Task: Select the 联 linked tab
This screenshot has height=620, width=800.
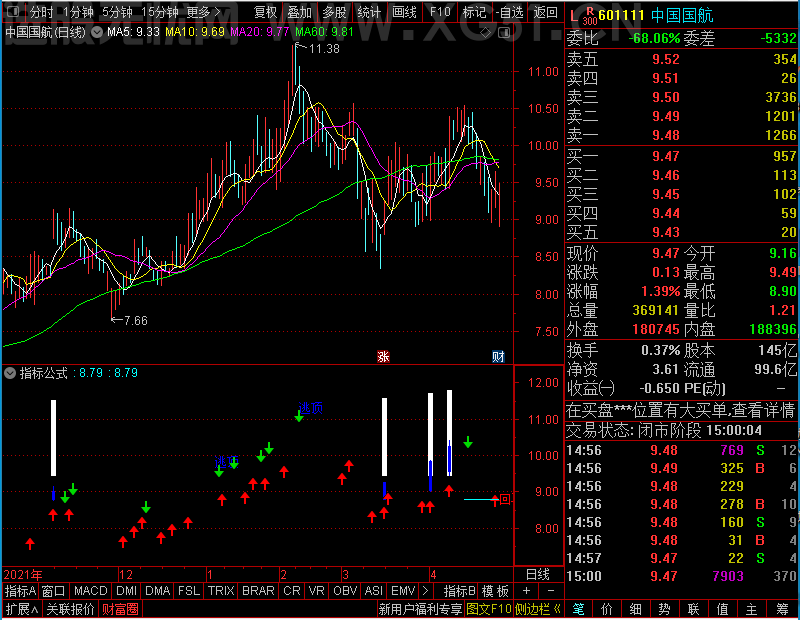Action: click(x=693, y=609)
